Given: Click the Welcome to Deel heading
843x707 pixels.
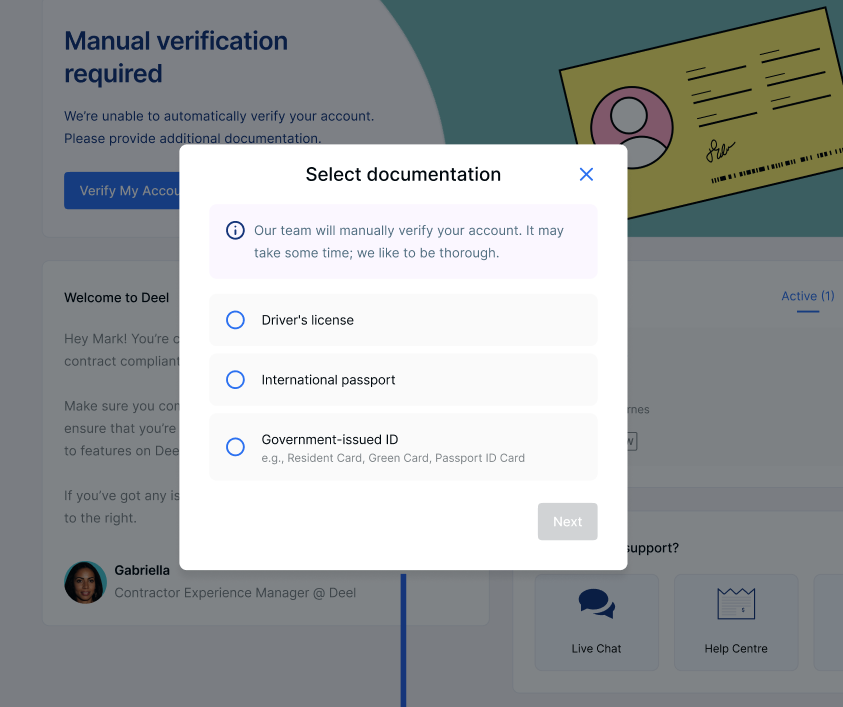Looking at the screenshot, I should [116, 297].
